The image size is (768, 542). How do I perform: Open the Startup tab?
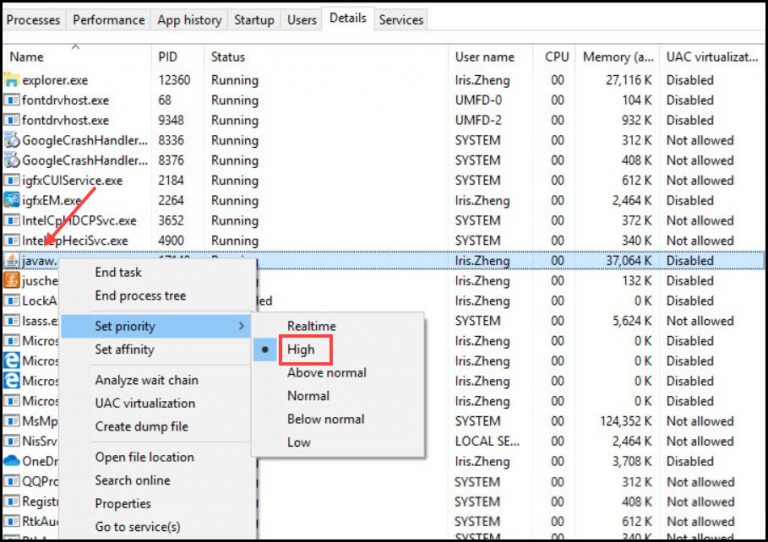point(254,20)
